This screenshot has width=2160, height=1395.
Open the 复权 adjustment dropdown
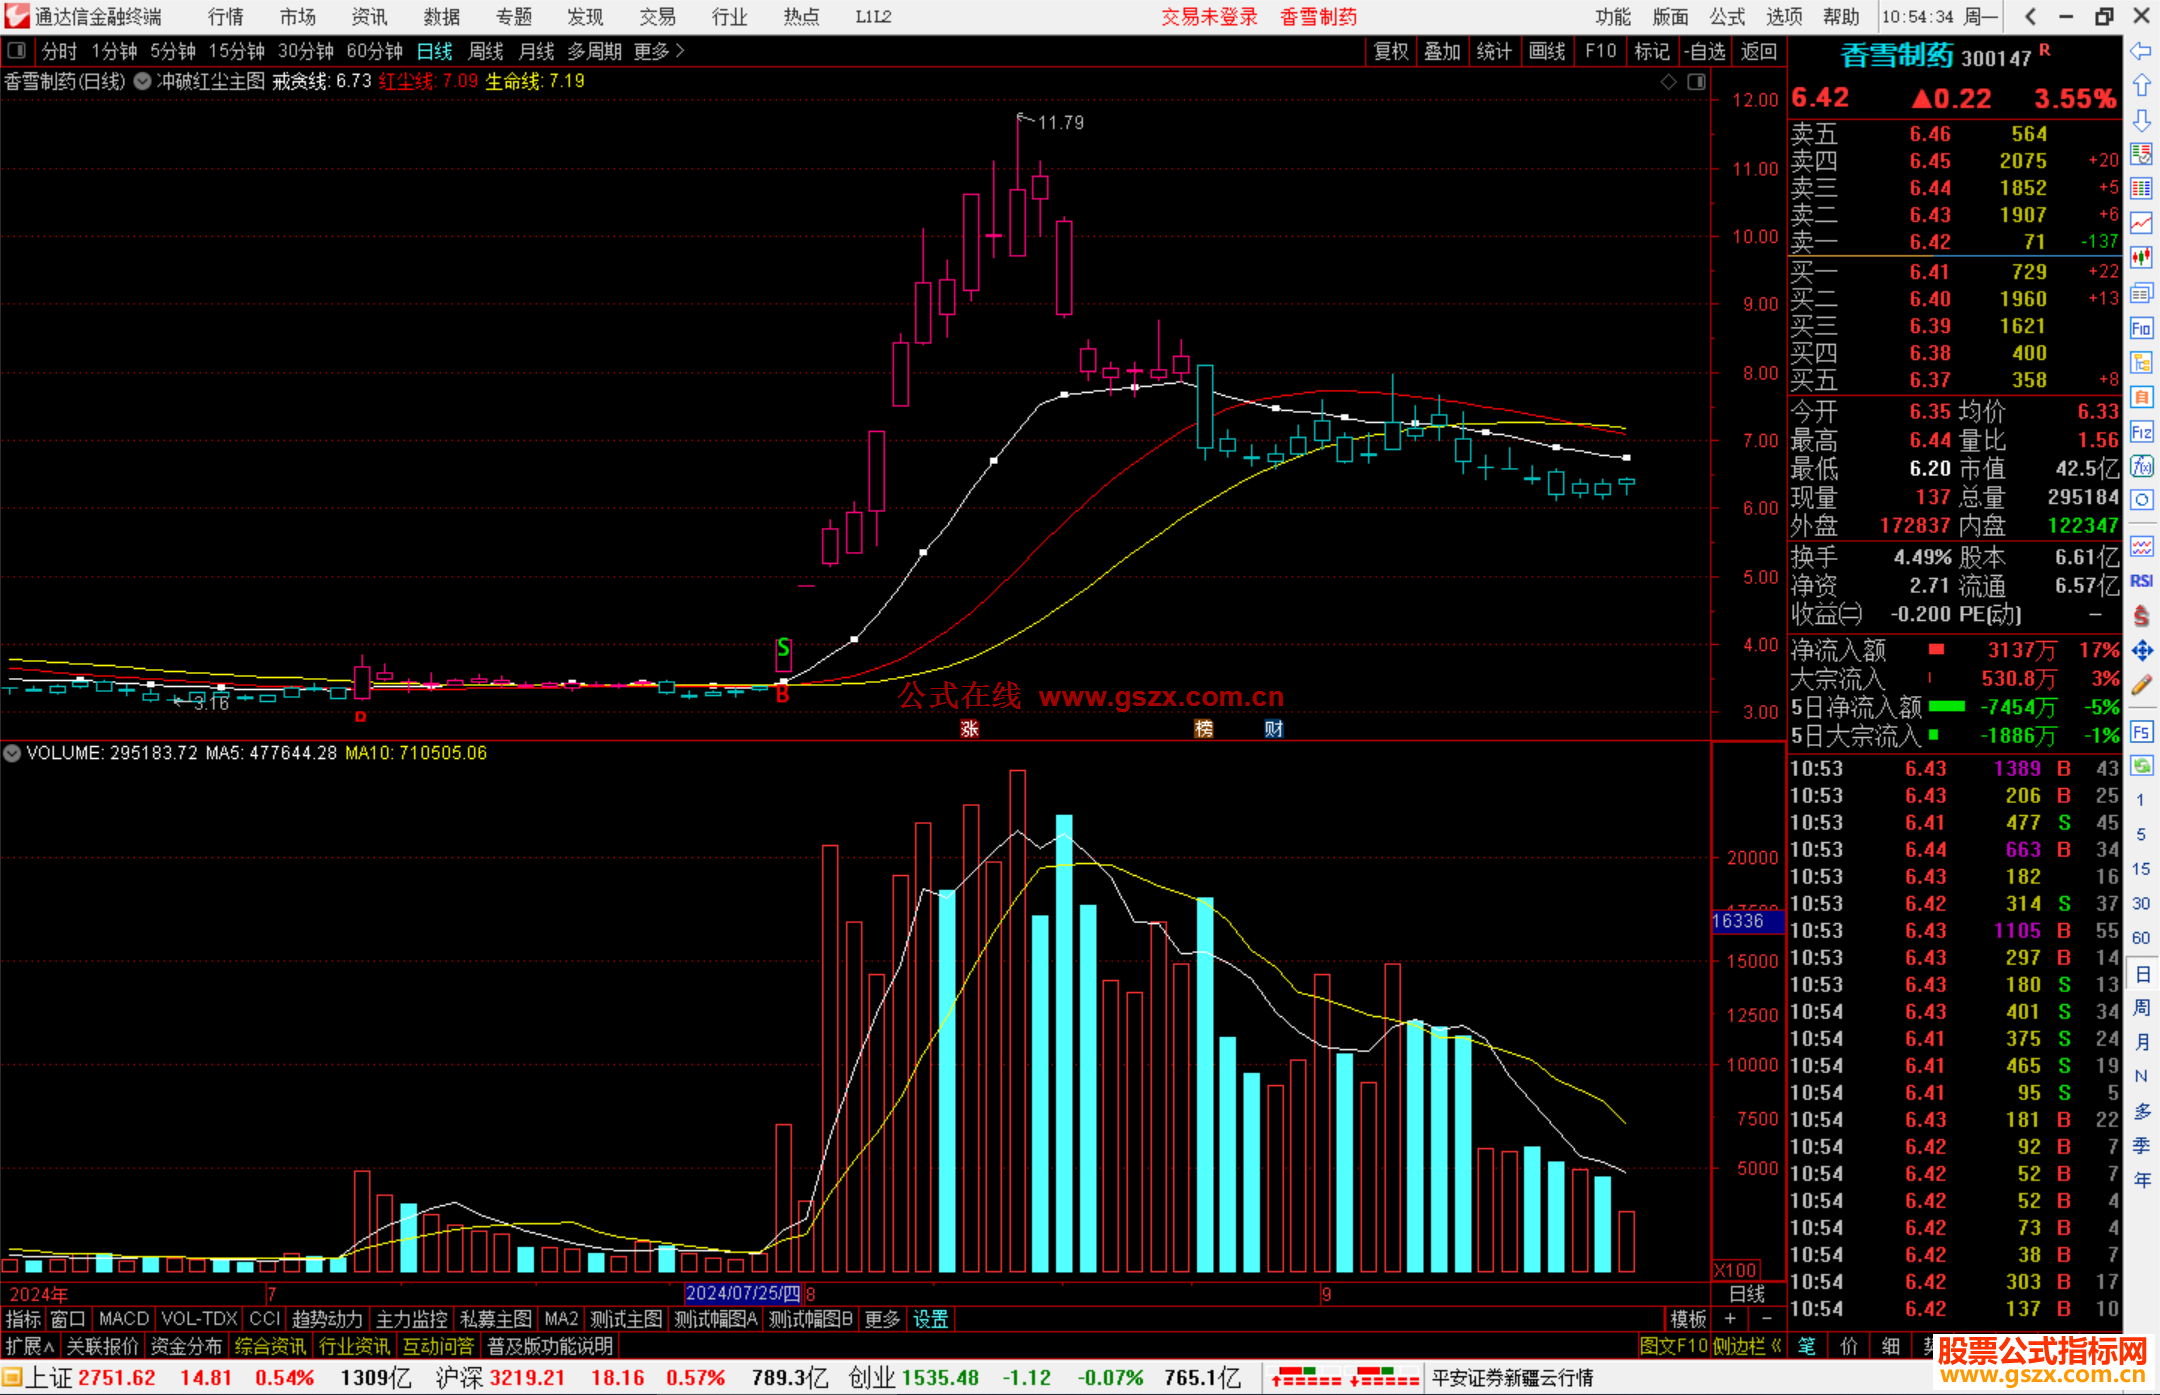(1391, 51)
